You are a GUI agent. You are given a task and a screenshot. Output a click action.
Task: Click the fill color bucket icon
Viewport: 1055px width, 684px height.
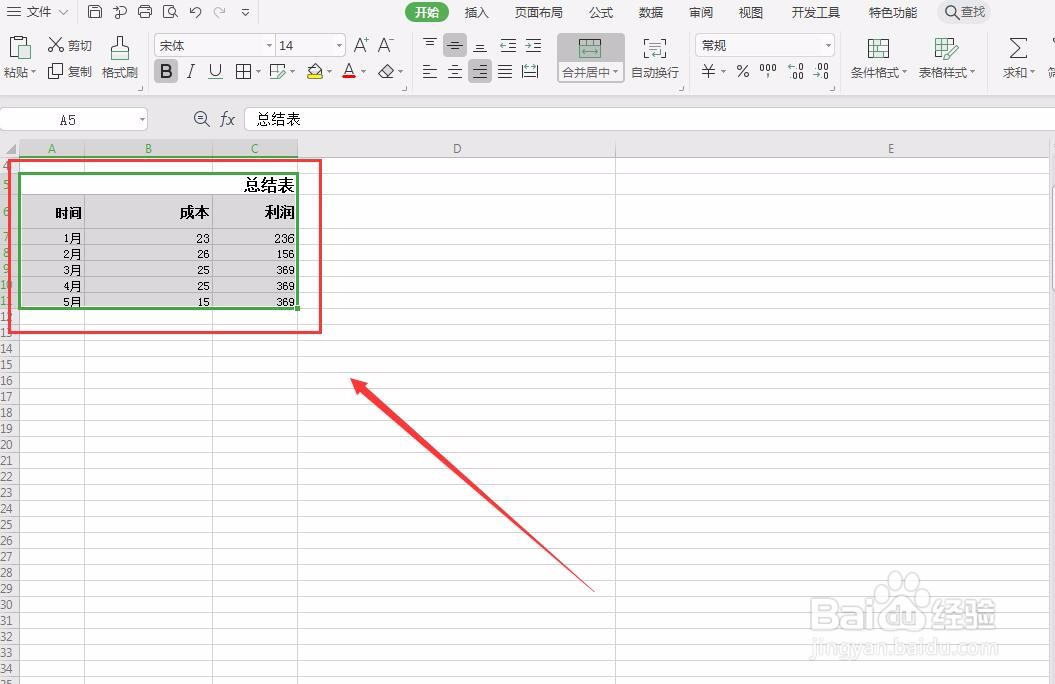[314, 71]
